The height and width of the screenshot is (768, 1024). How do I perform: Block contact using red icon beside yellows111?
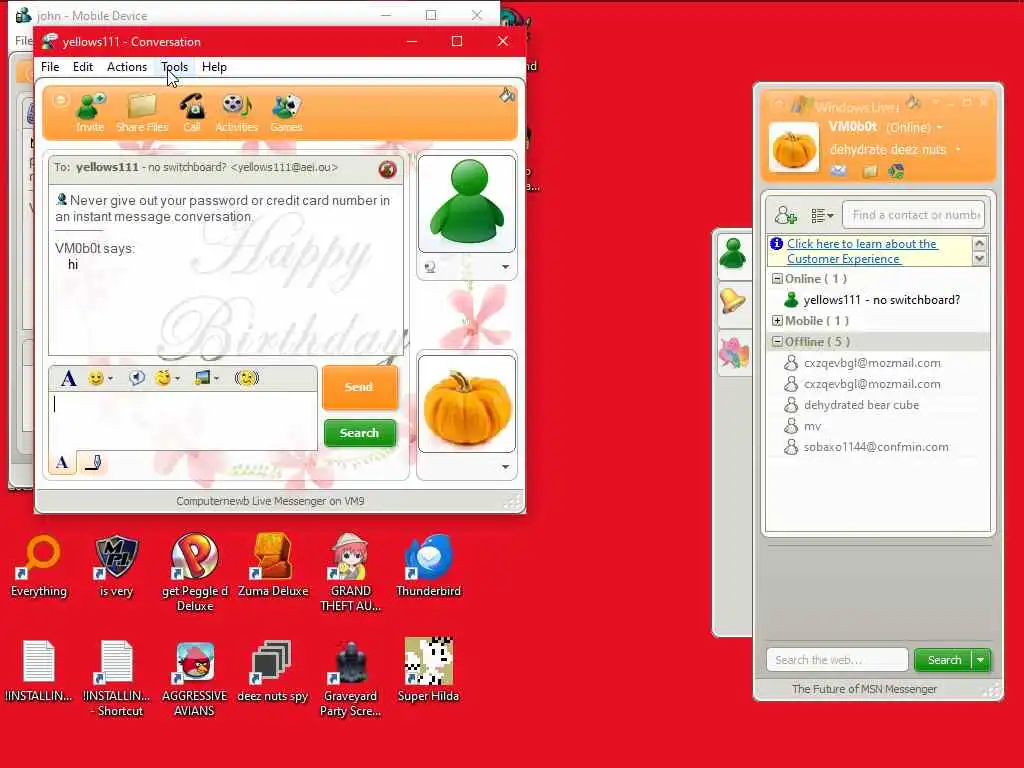387,170
